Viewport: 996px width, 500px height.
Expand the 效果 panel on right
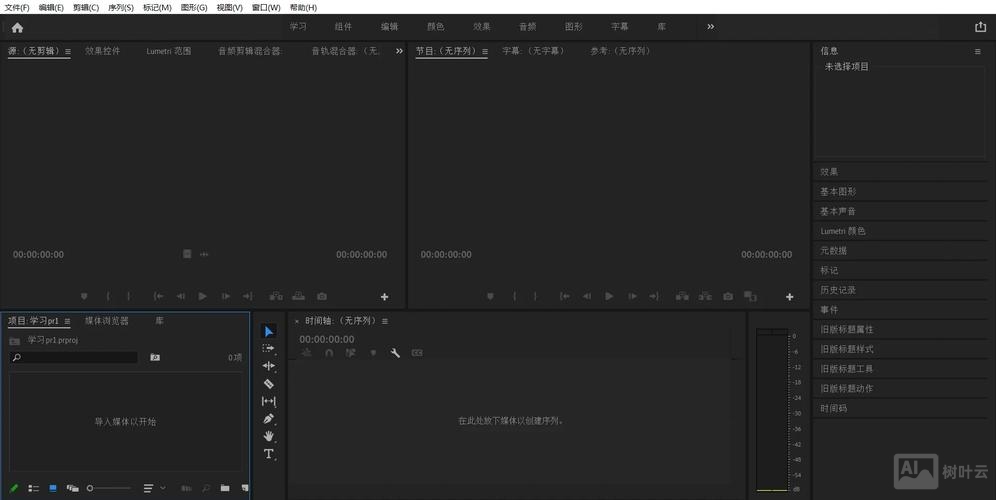click(830, 172)
